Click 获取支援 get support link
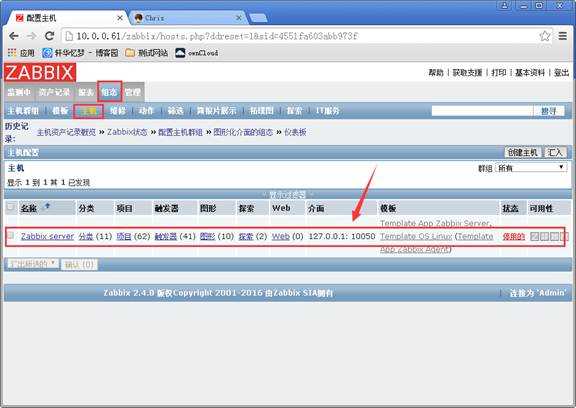Image resolution: width=576 pixels, height=408 pixels. tap(467, 72)
